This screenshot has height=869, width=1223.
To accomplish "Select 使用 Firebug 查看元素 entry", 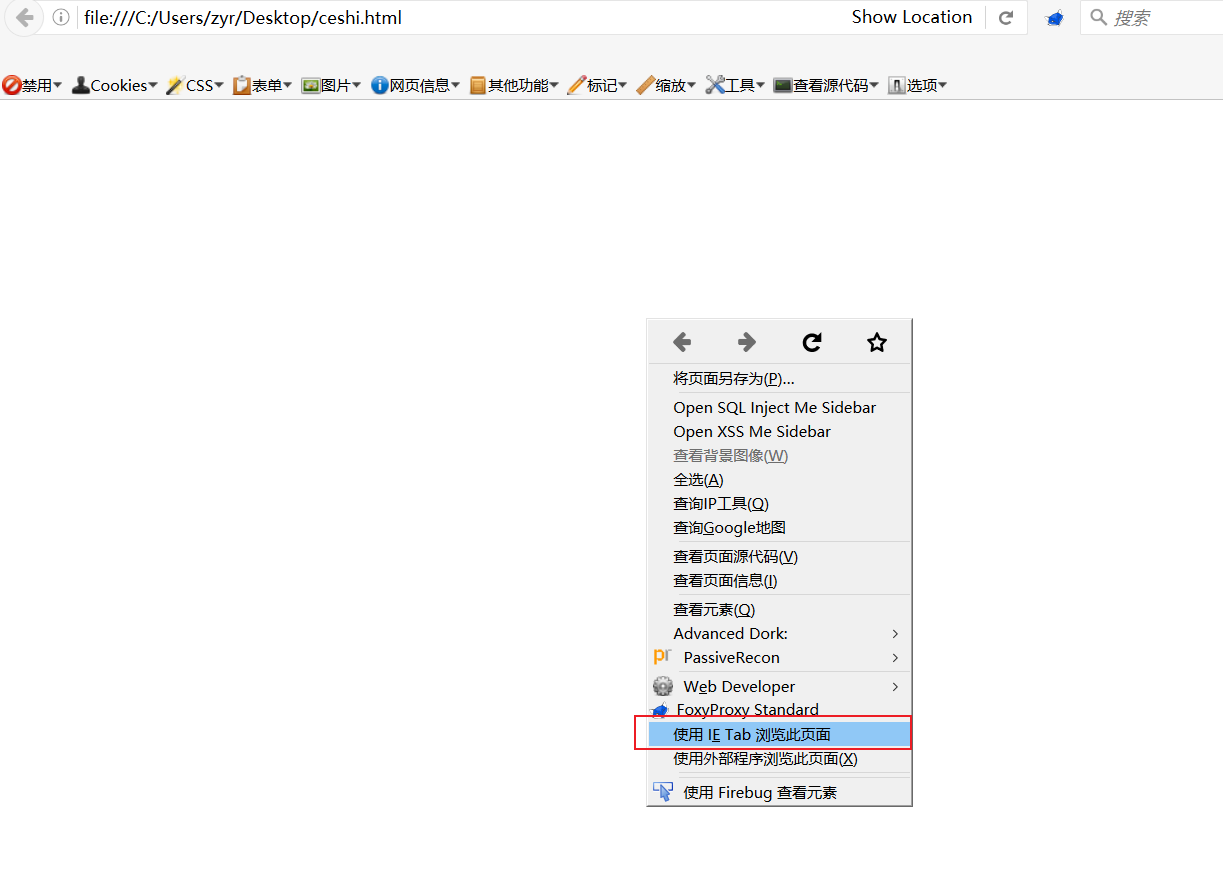I will (780, 793).
